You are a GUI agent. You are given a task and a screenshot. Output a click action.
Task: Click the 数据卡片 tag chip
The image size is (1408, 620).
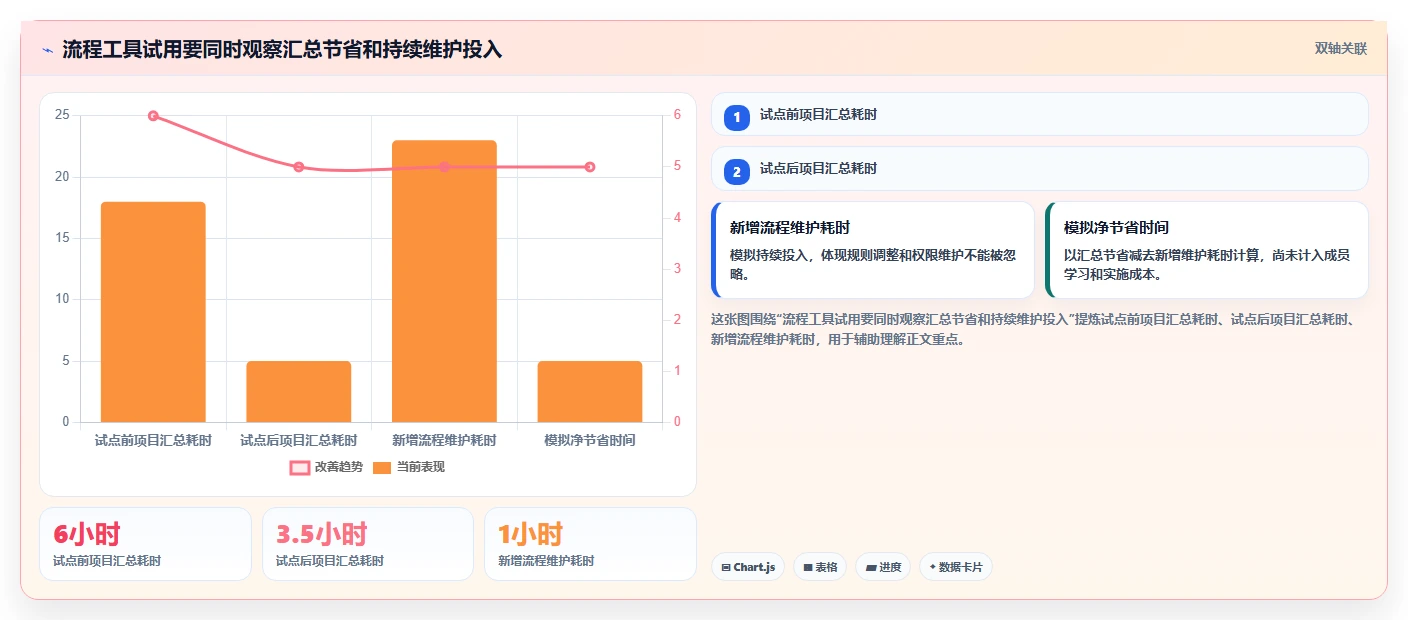(x=956, y=567)
